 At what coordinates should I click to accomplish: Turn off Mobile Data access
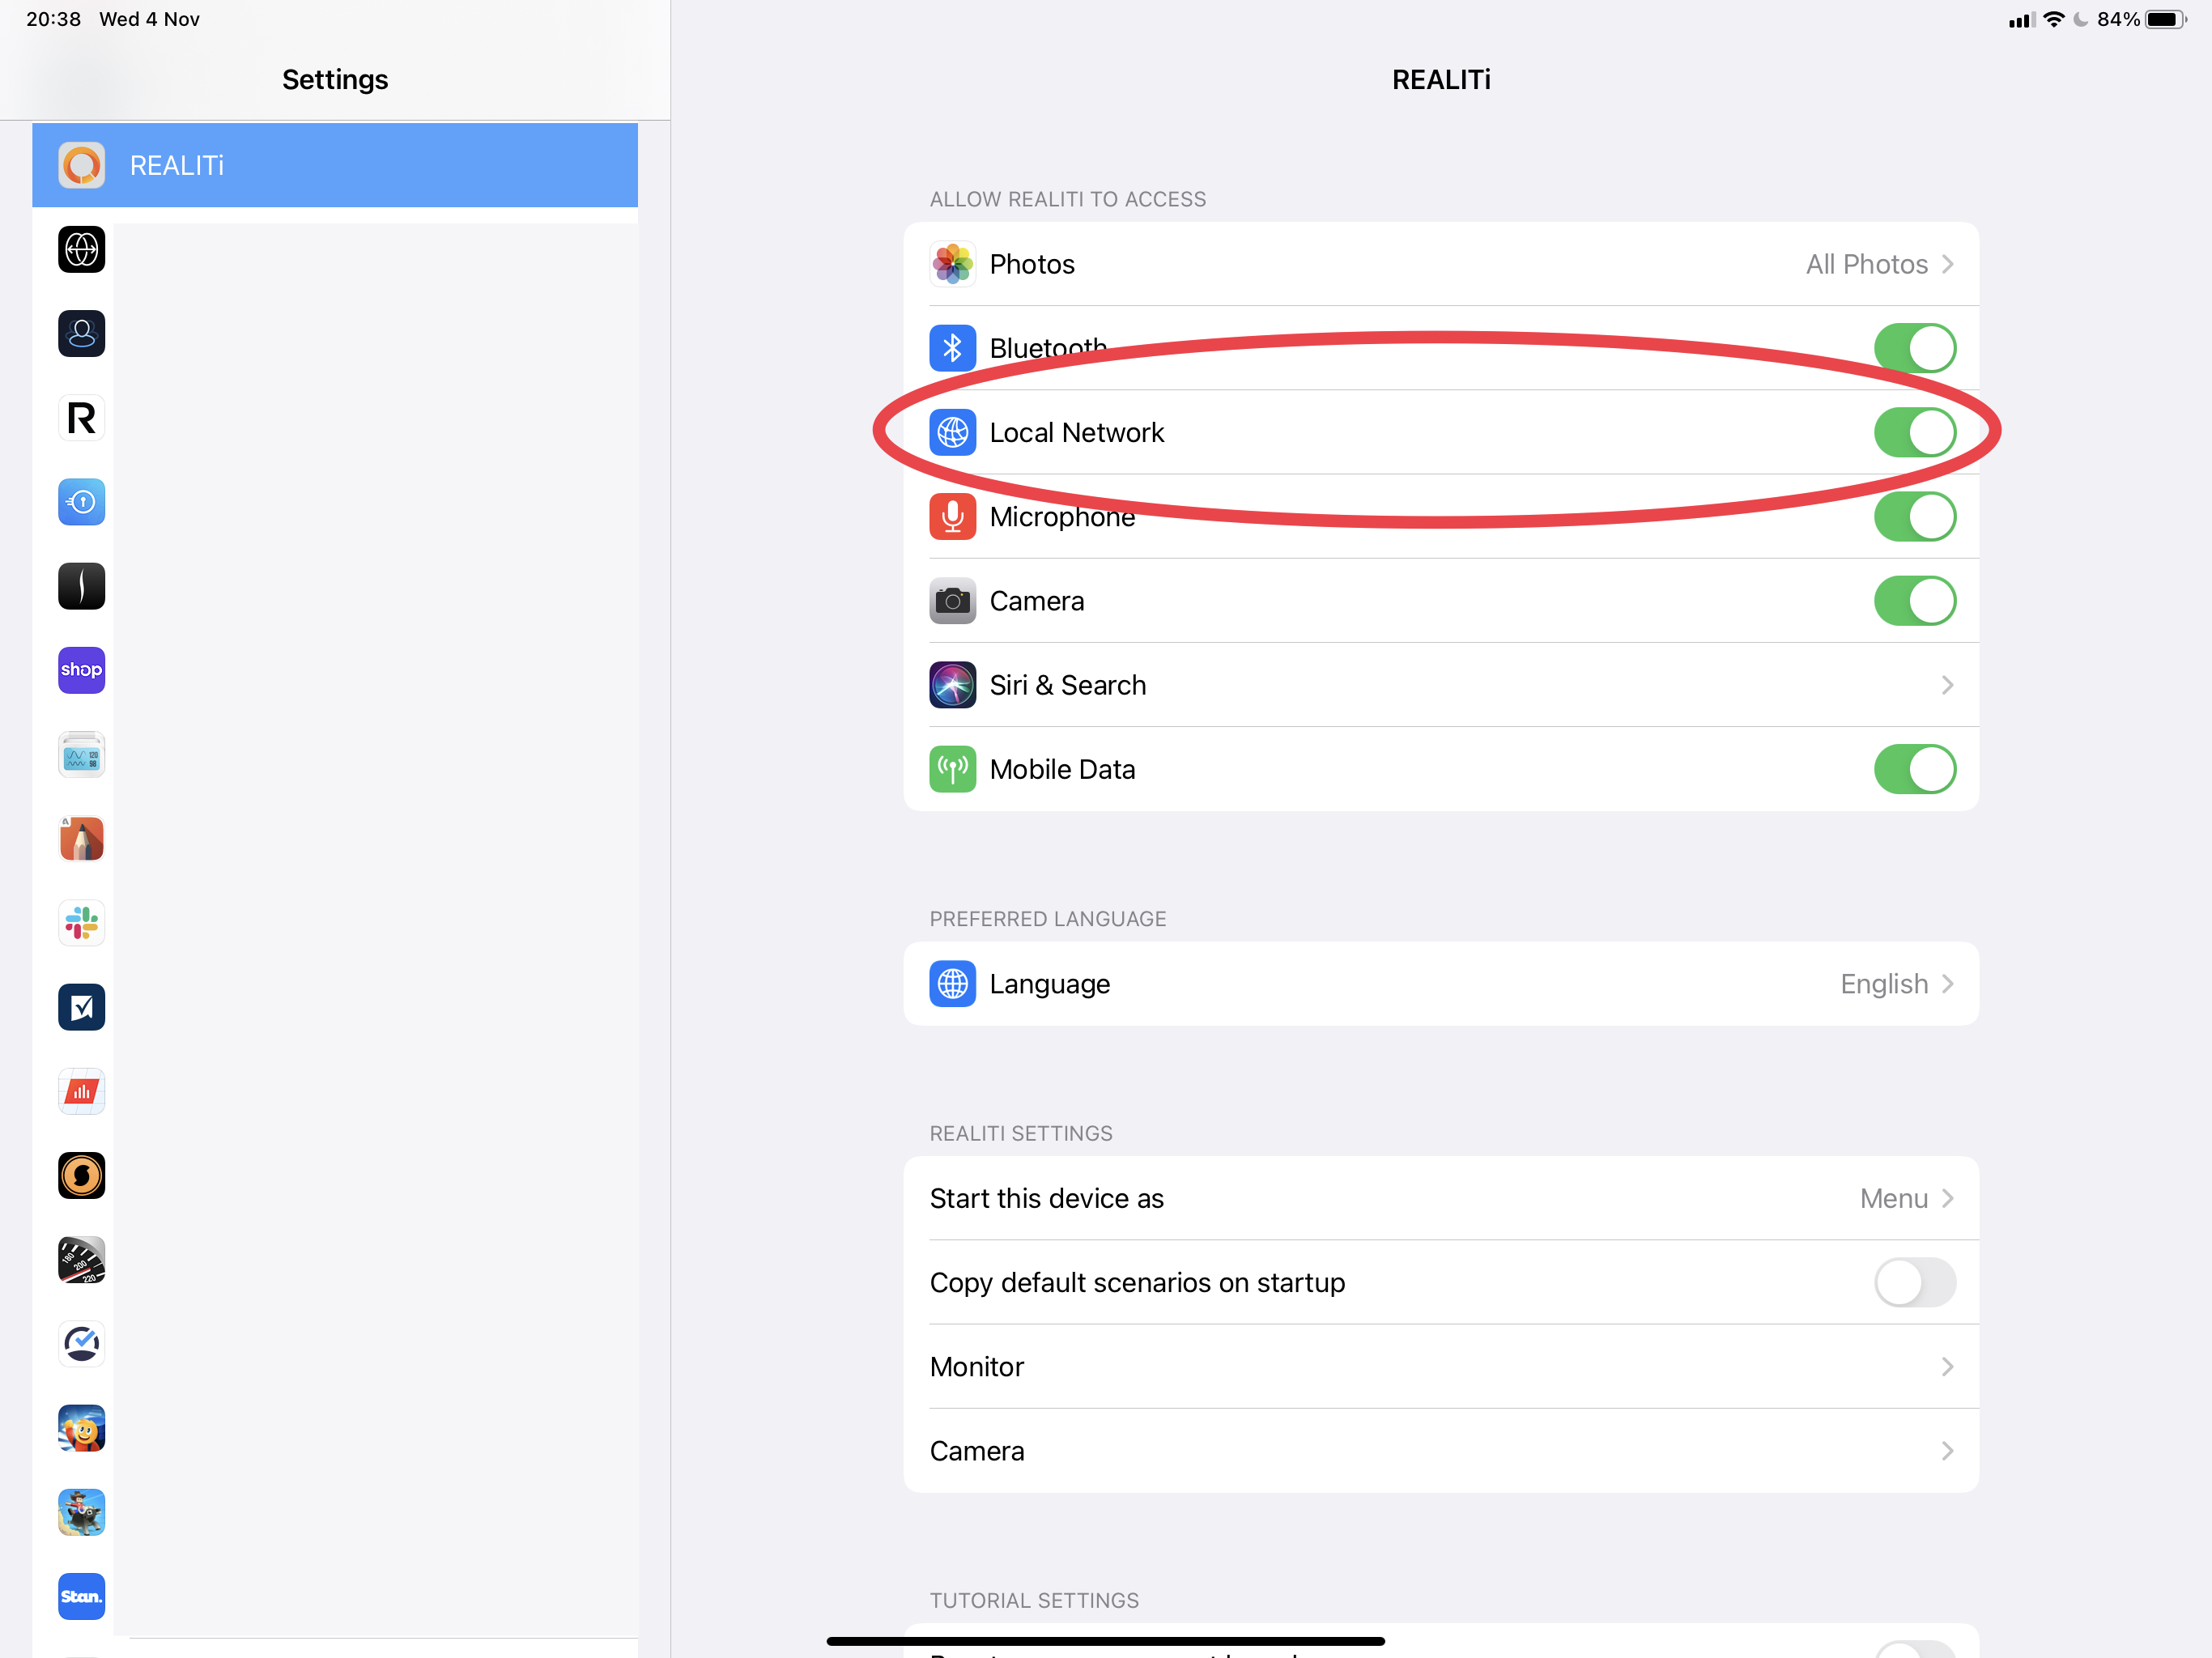(1914, 769)
